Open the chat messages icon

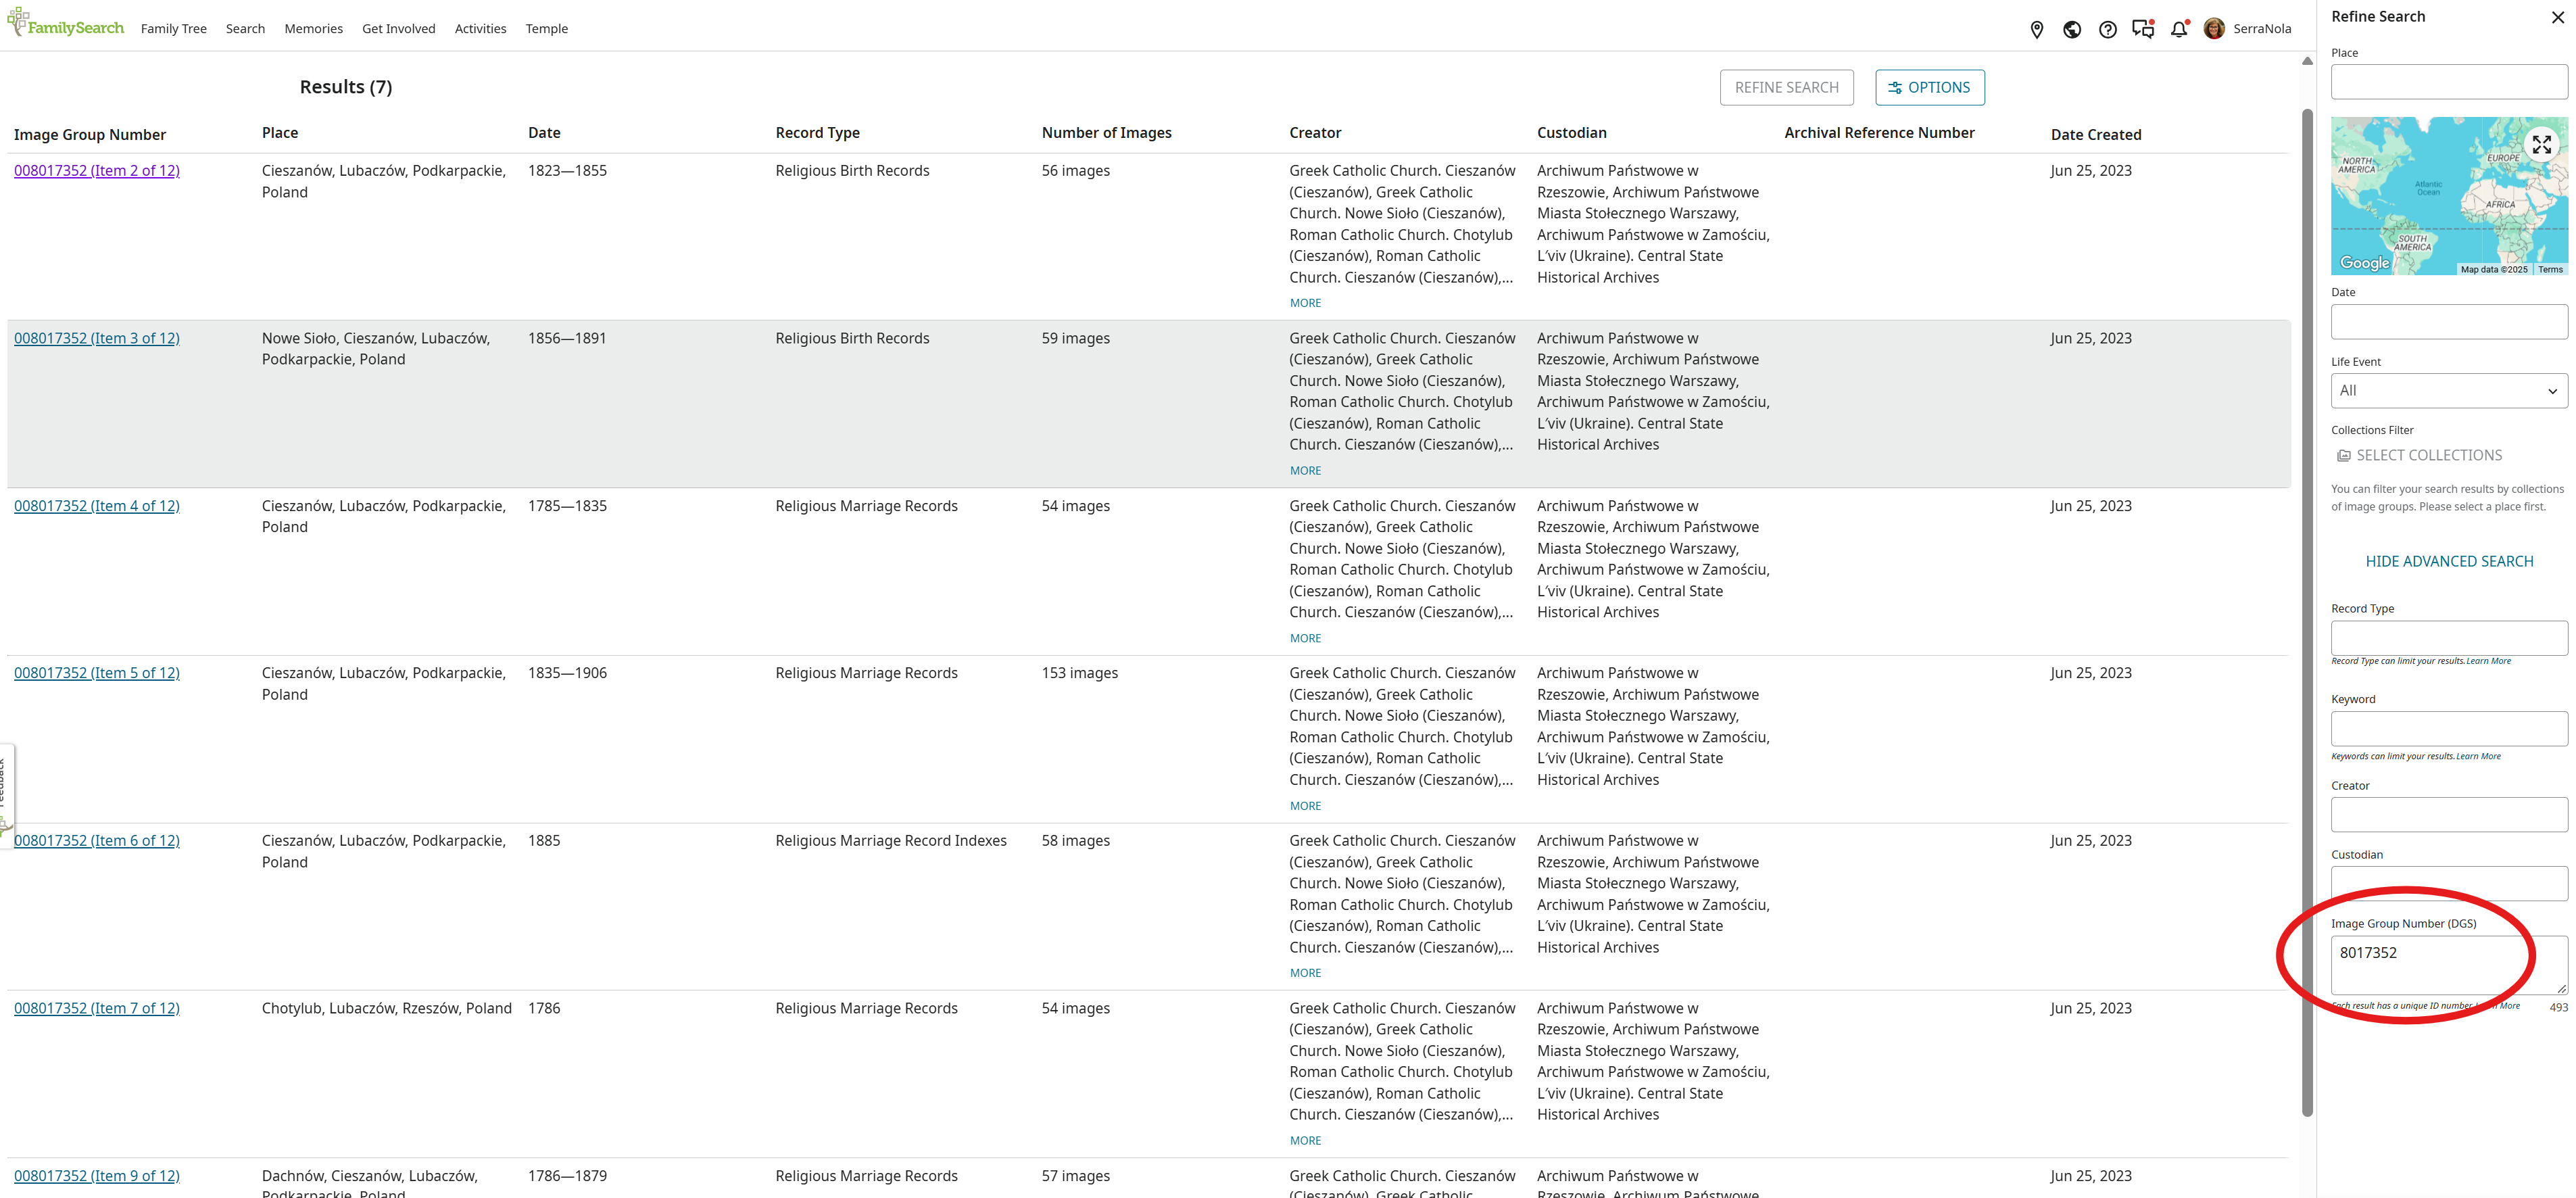pyautogui.click(x=2142, y=29)
